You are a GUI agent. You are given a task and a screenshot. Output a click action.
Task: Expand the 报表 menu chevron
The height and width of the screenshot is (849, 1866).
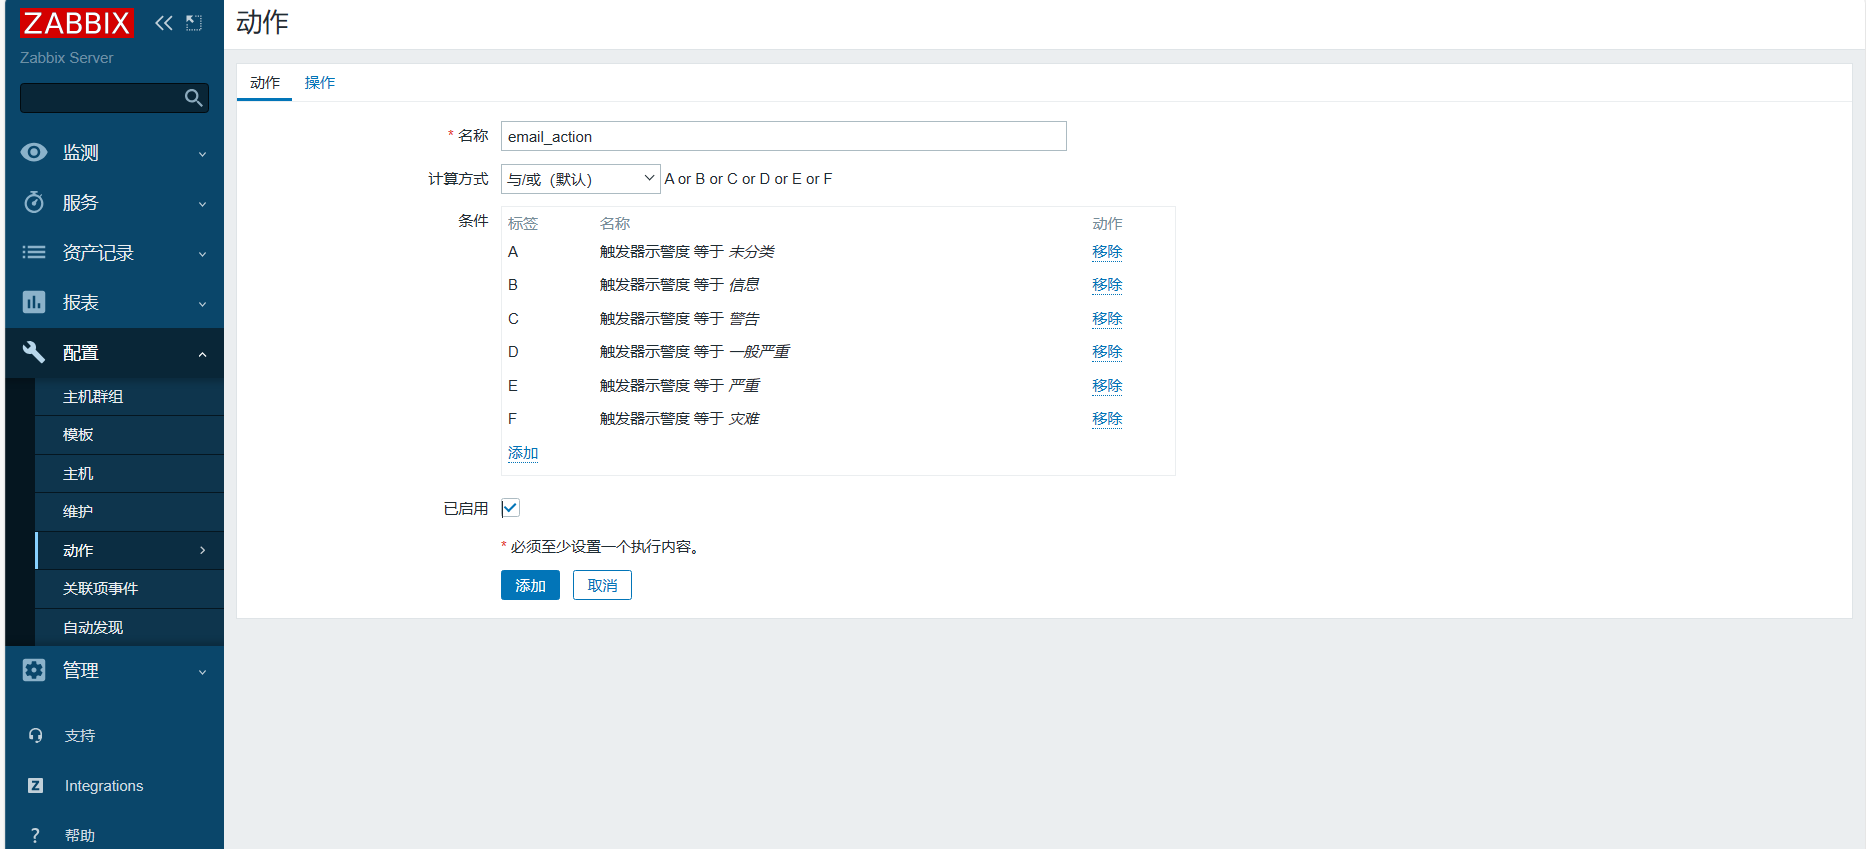202,304
